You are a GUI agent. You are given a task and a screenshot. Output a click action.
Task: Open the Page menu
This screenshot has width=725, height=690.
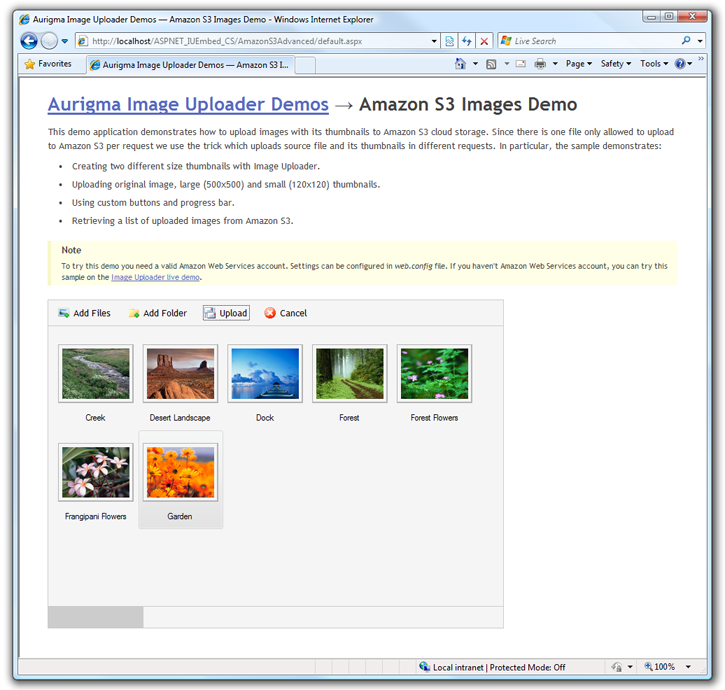pos(579,64)
